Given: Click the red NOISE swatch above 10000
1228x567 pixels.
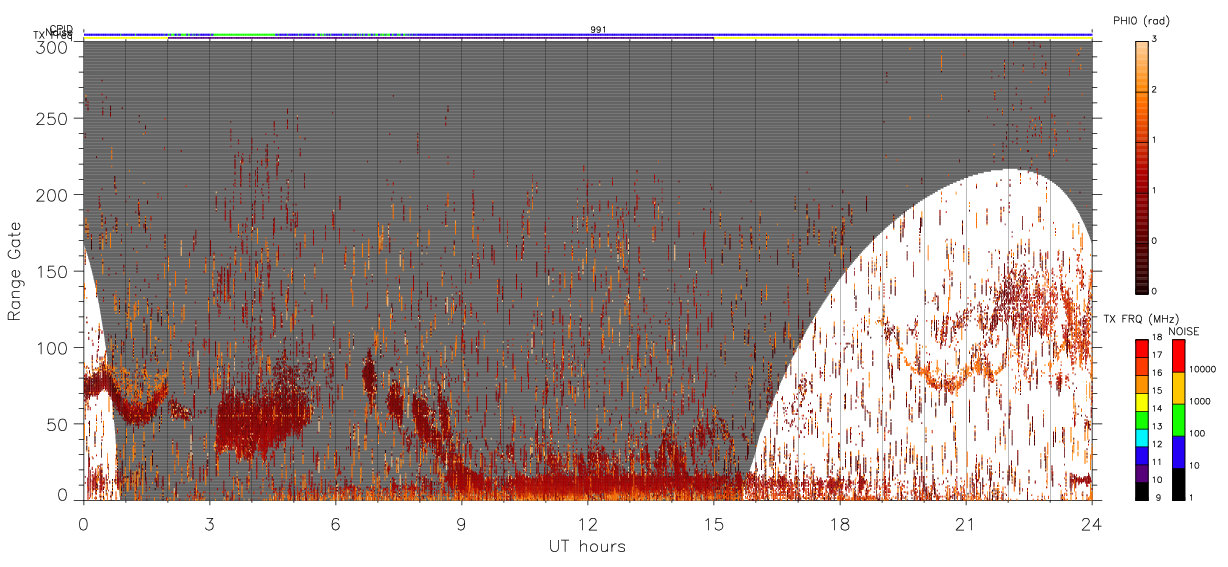Looking at the screenshot, I should 1177,356.
